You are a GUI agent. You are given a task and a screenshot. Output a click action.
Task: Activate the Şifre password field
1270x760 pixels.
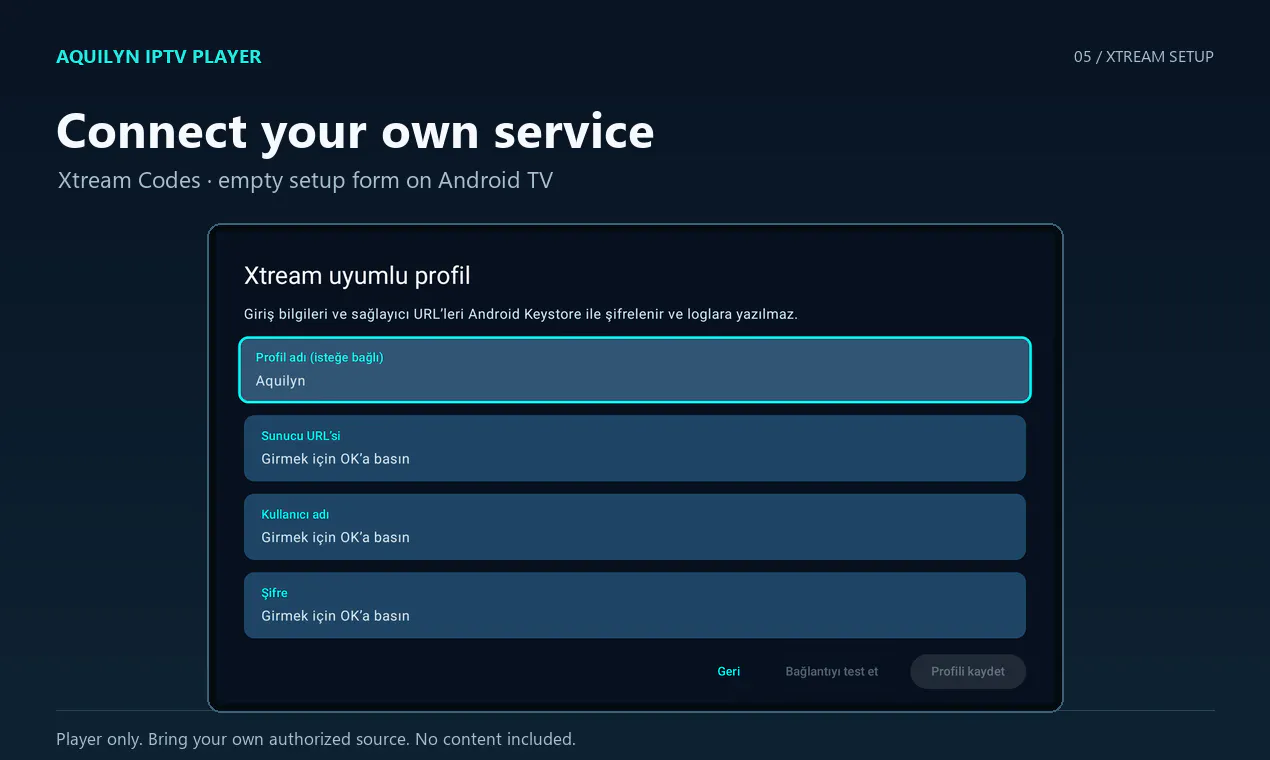635,605
